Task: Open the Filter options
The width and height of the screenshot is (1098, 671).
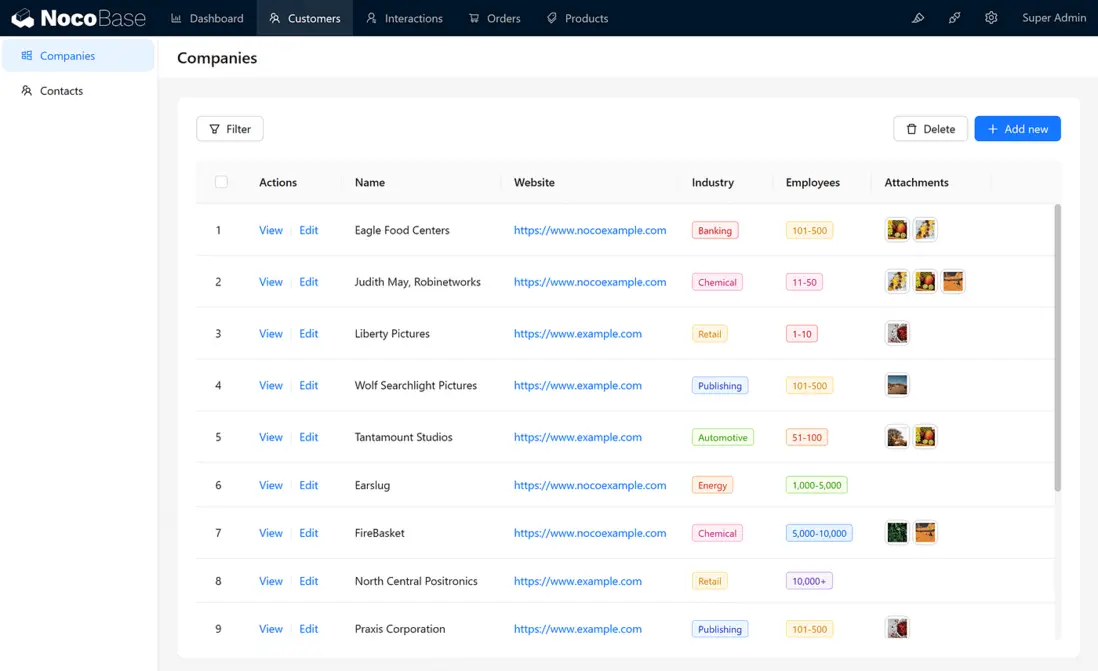Action: [230, 129]
